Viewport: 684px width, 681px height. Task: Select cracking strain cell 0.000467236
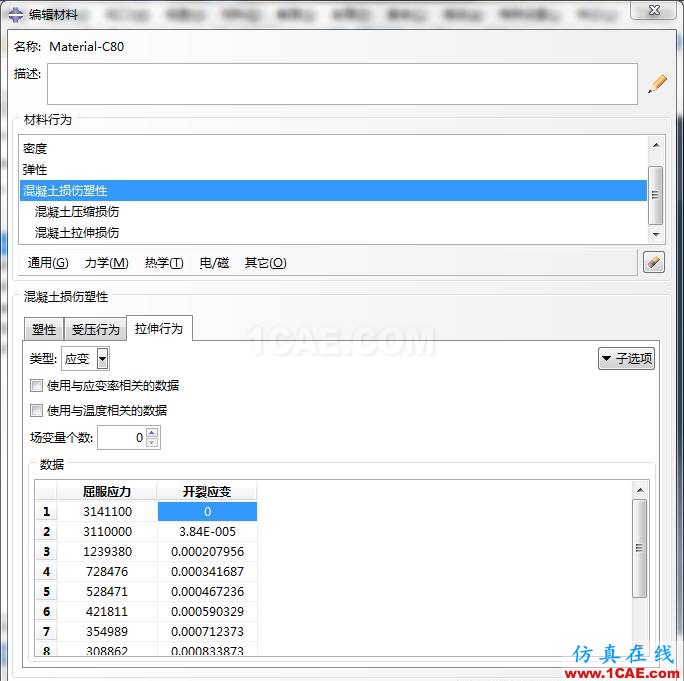pyautogui.click(x=207, y=592)
